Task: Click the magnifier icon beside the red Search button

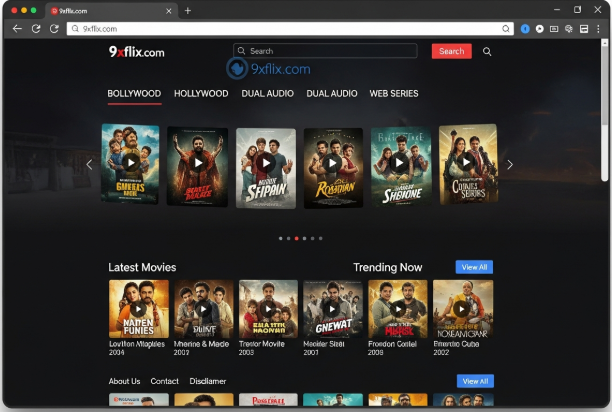Action: tap(487, 52)
